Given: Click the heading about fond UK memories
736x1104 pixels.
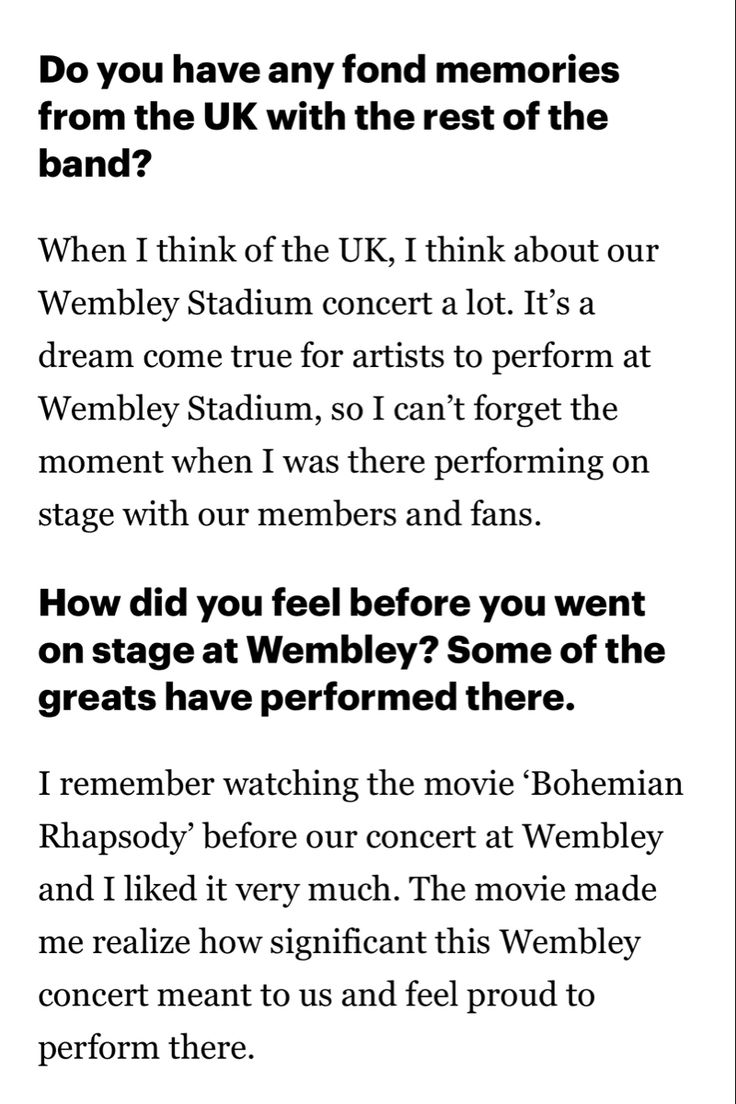Looking at the screenshot, I should click(x=329, y=116).
